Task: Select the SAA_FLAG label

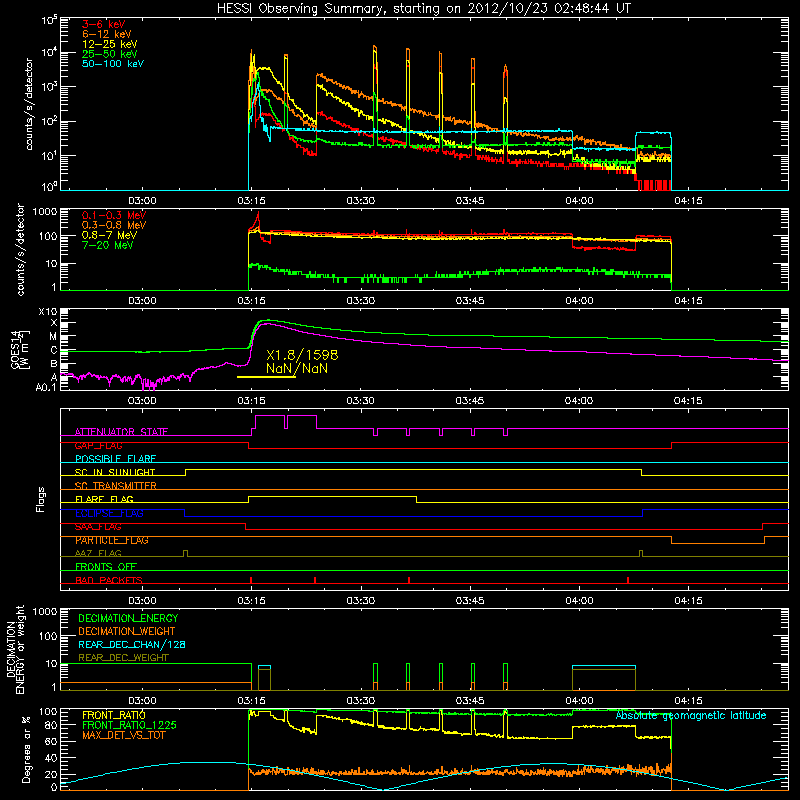Action: point(98,527)
